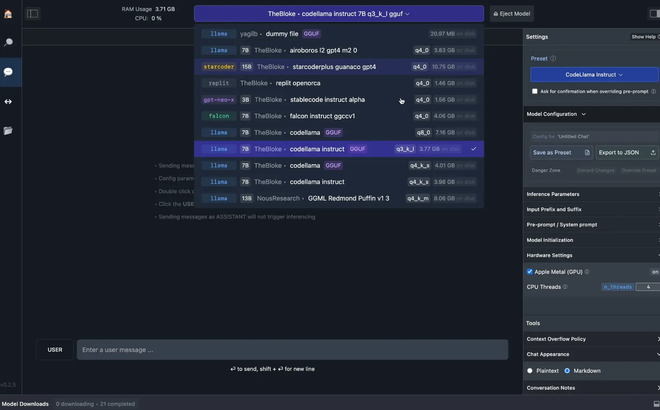Focus the user message input field
Screen dimensions: 660x410
pyautogui.click(x=292, y=350)
